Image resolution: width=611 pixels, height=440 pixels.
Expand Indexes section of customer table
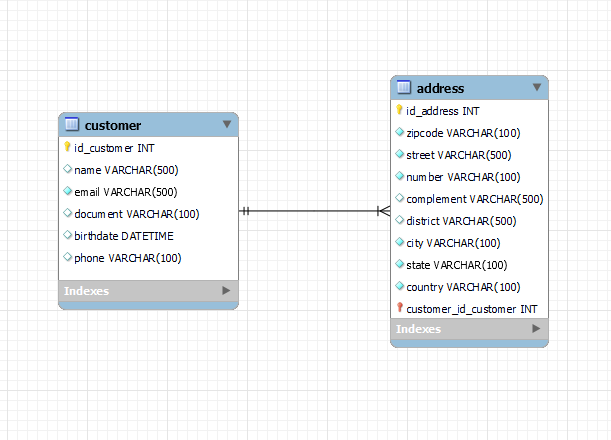[x=226, y=290]
